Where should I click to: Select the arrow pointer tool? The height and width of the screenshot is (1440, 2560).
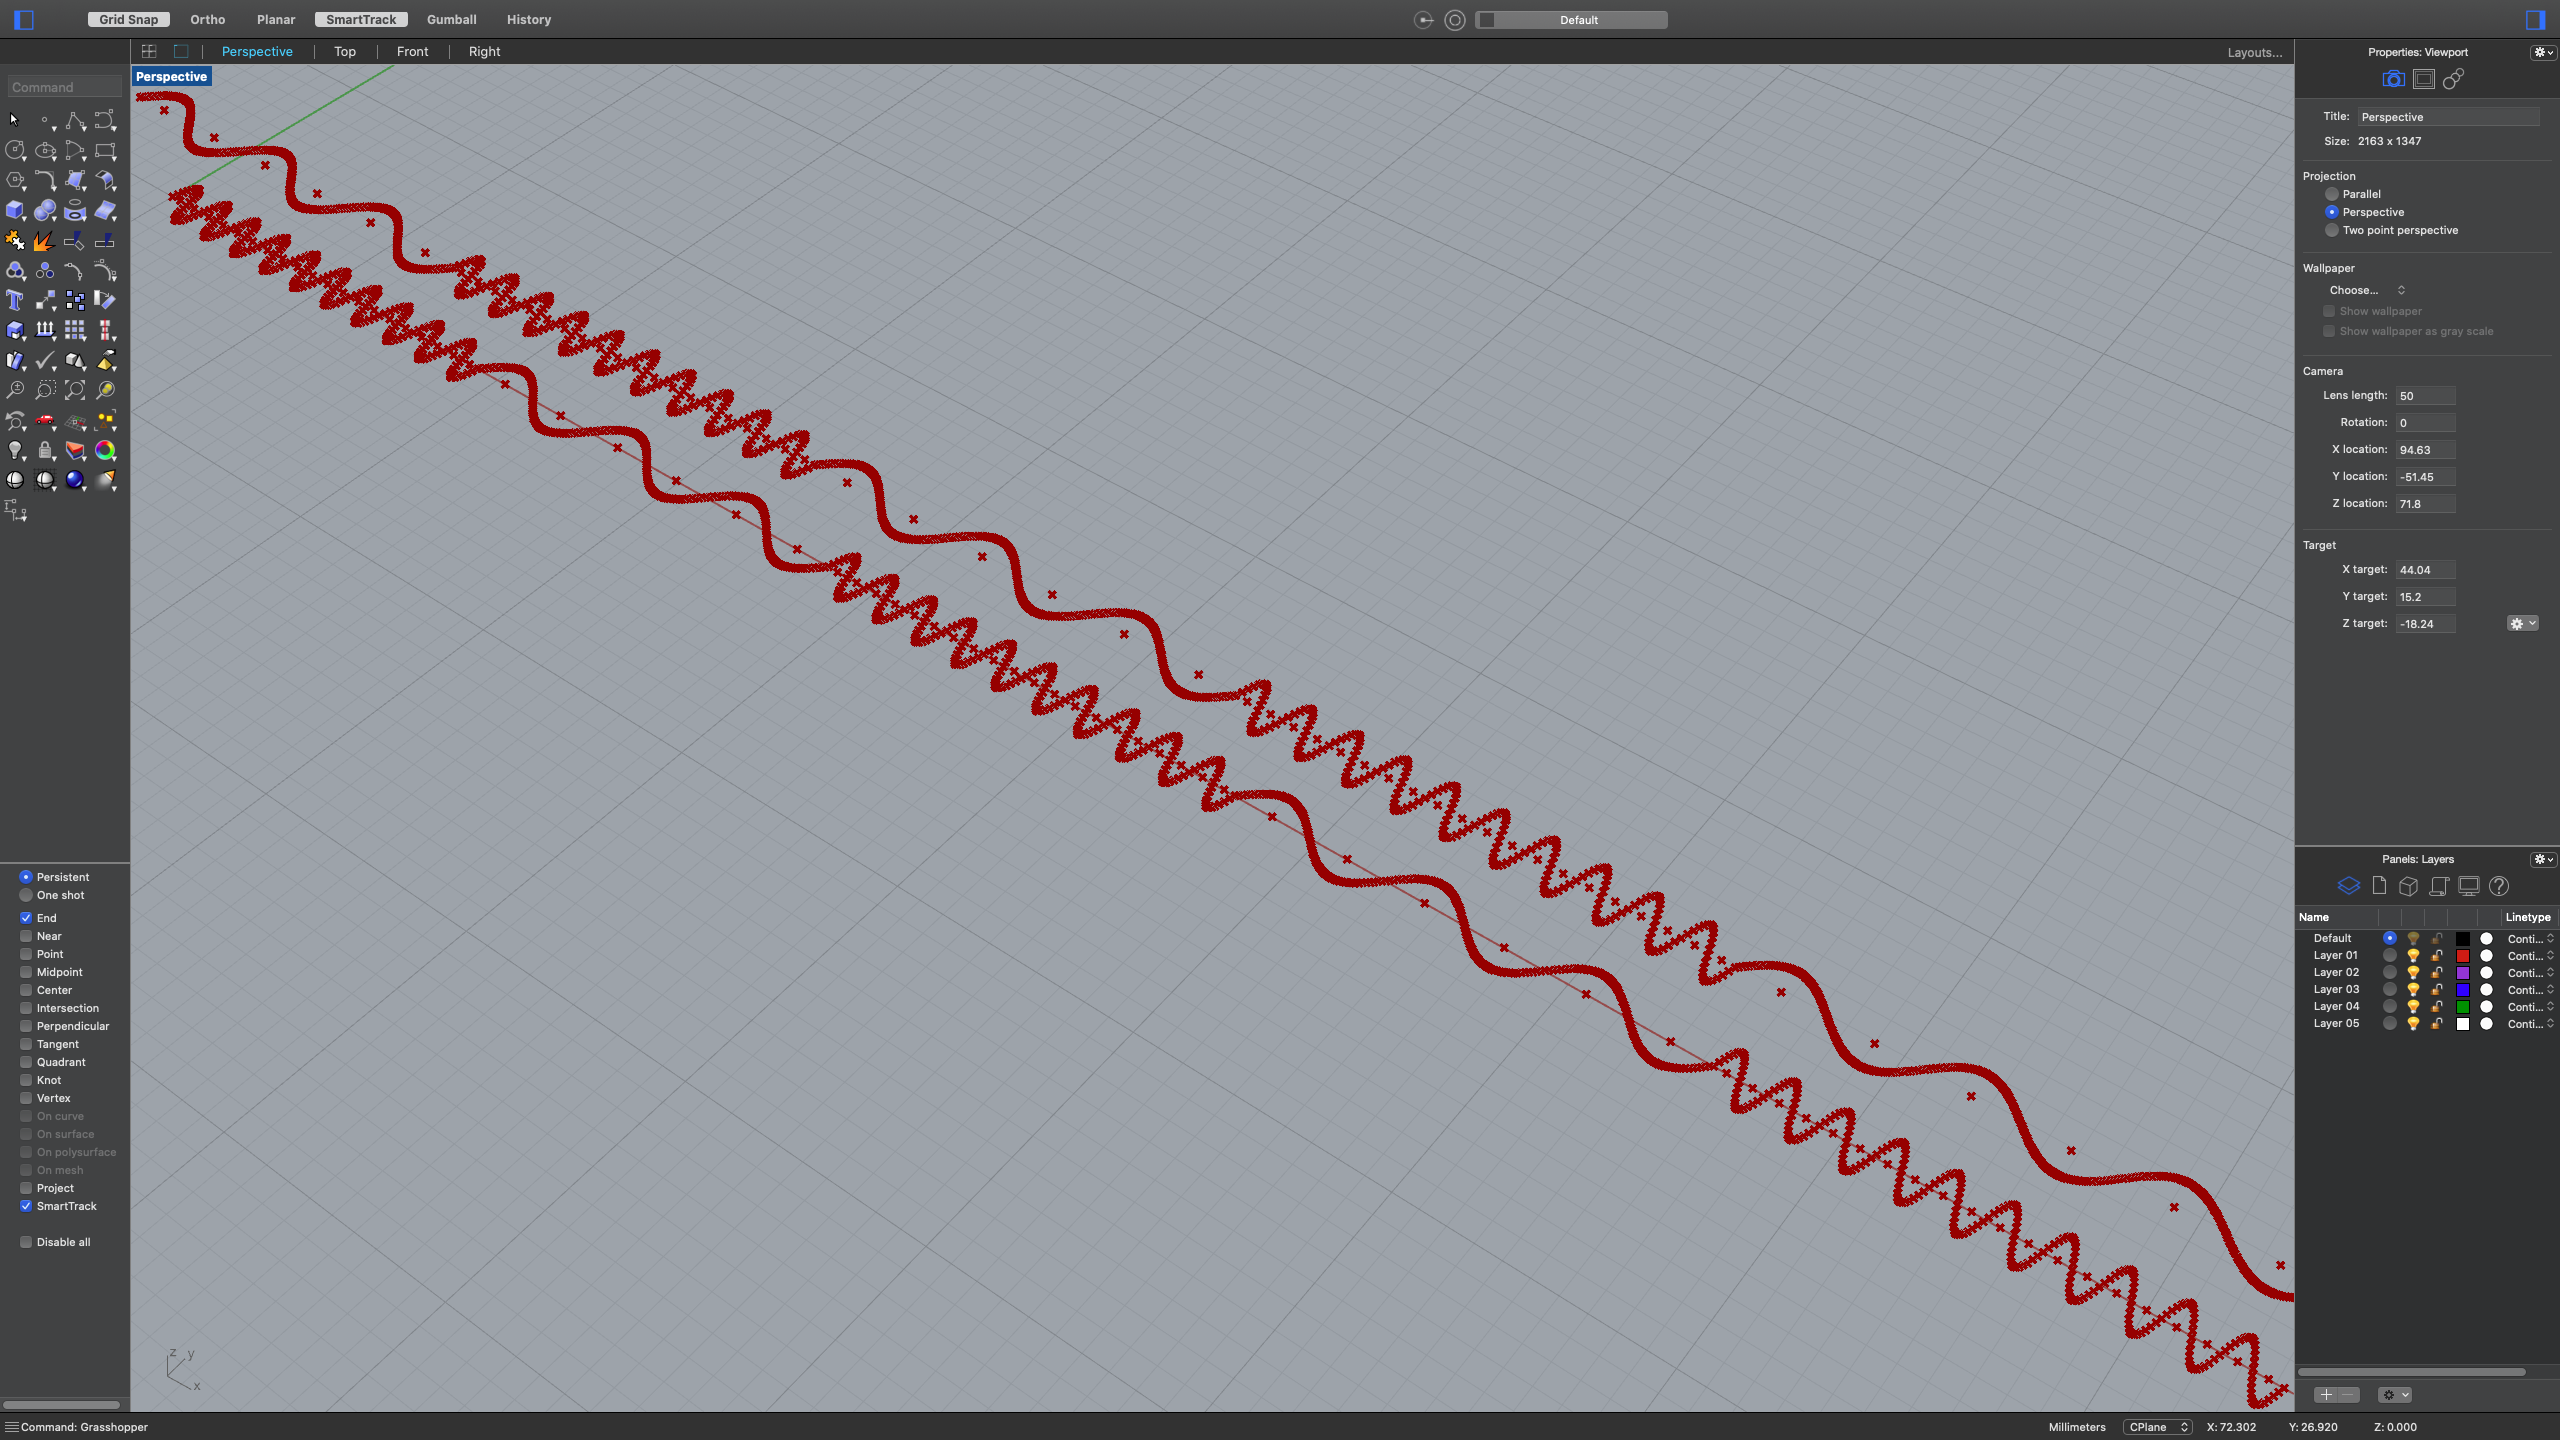pos(14,120)
